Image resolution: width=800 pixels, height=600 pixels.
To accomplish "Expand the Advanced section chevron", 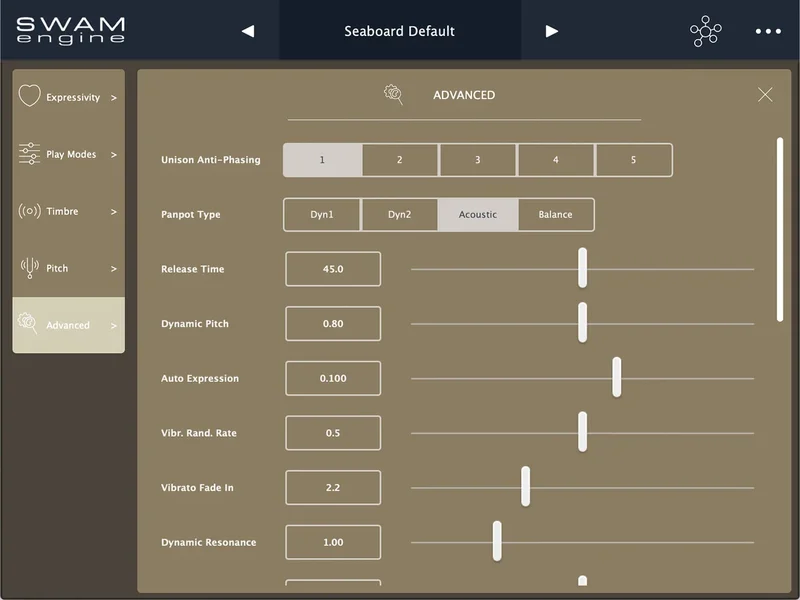I will tap(114, 326).
